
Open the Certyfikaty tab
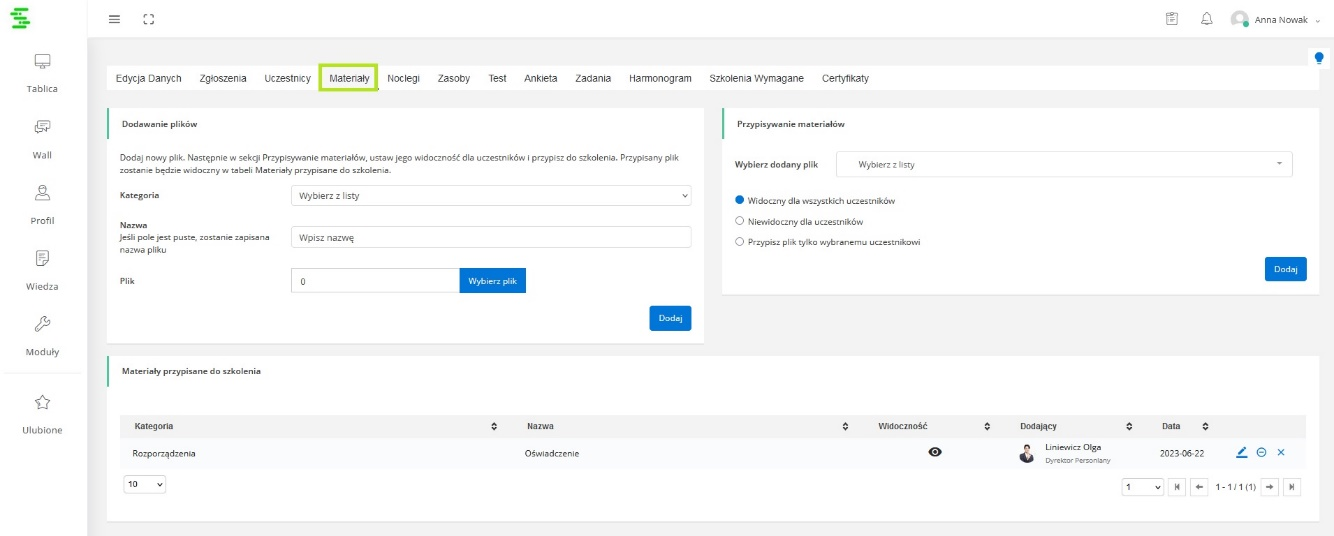coord(845,78)
